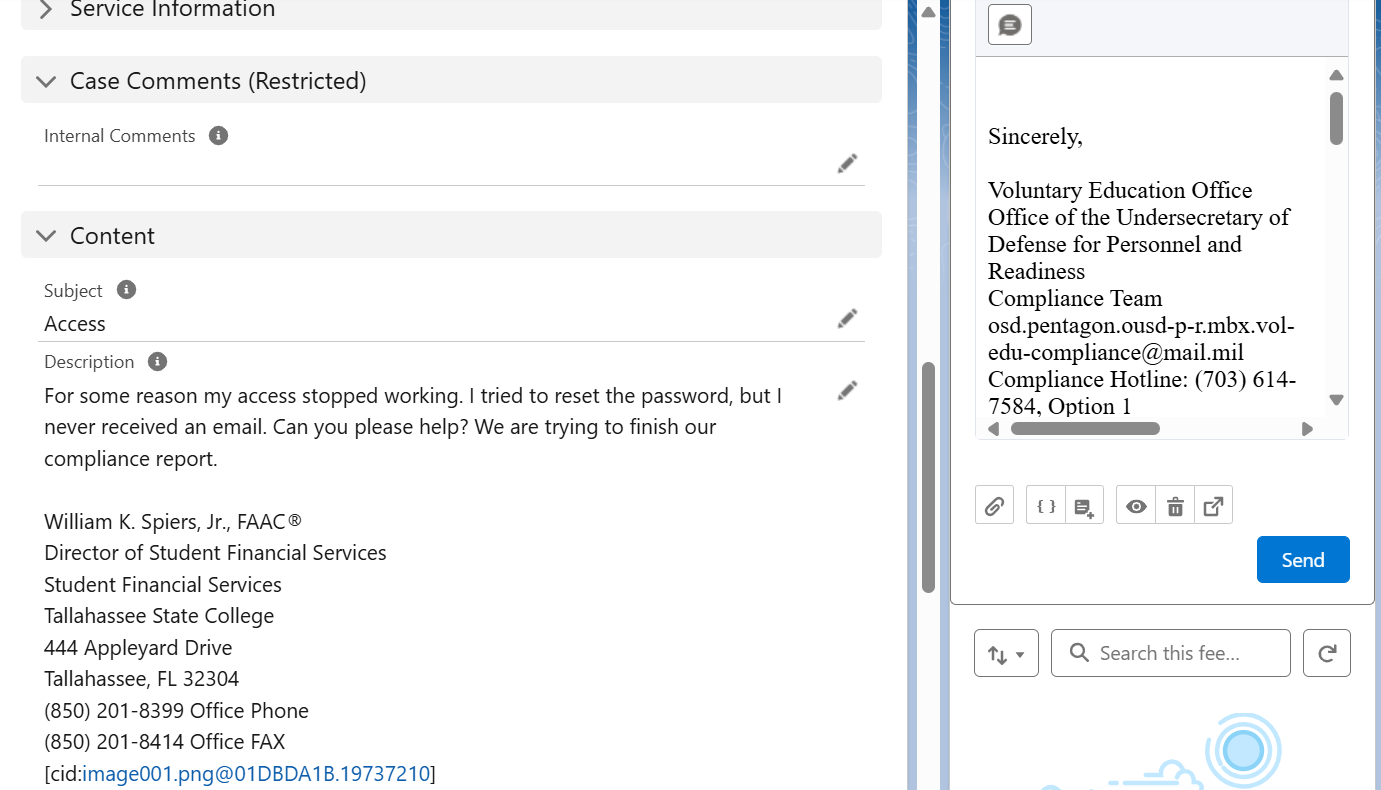Pop out the email composer window
Viewport: 1381px width, 790px height.
point(1213,506)
